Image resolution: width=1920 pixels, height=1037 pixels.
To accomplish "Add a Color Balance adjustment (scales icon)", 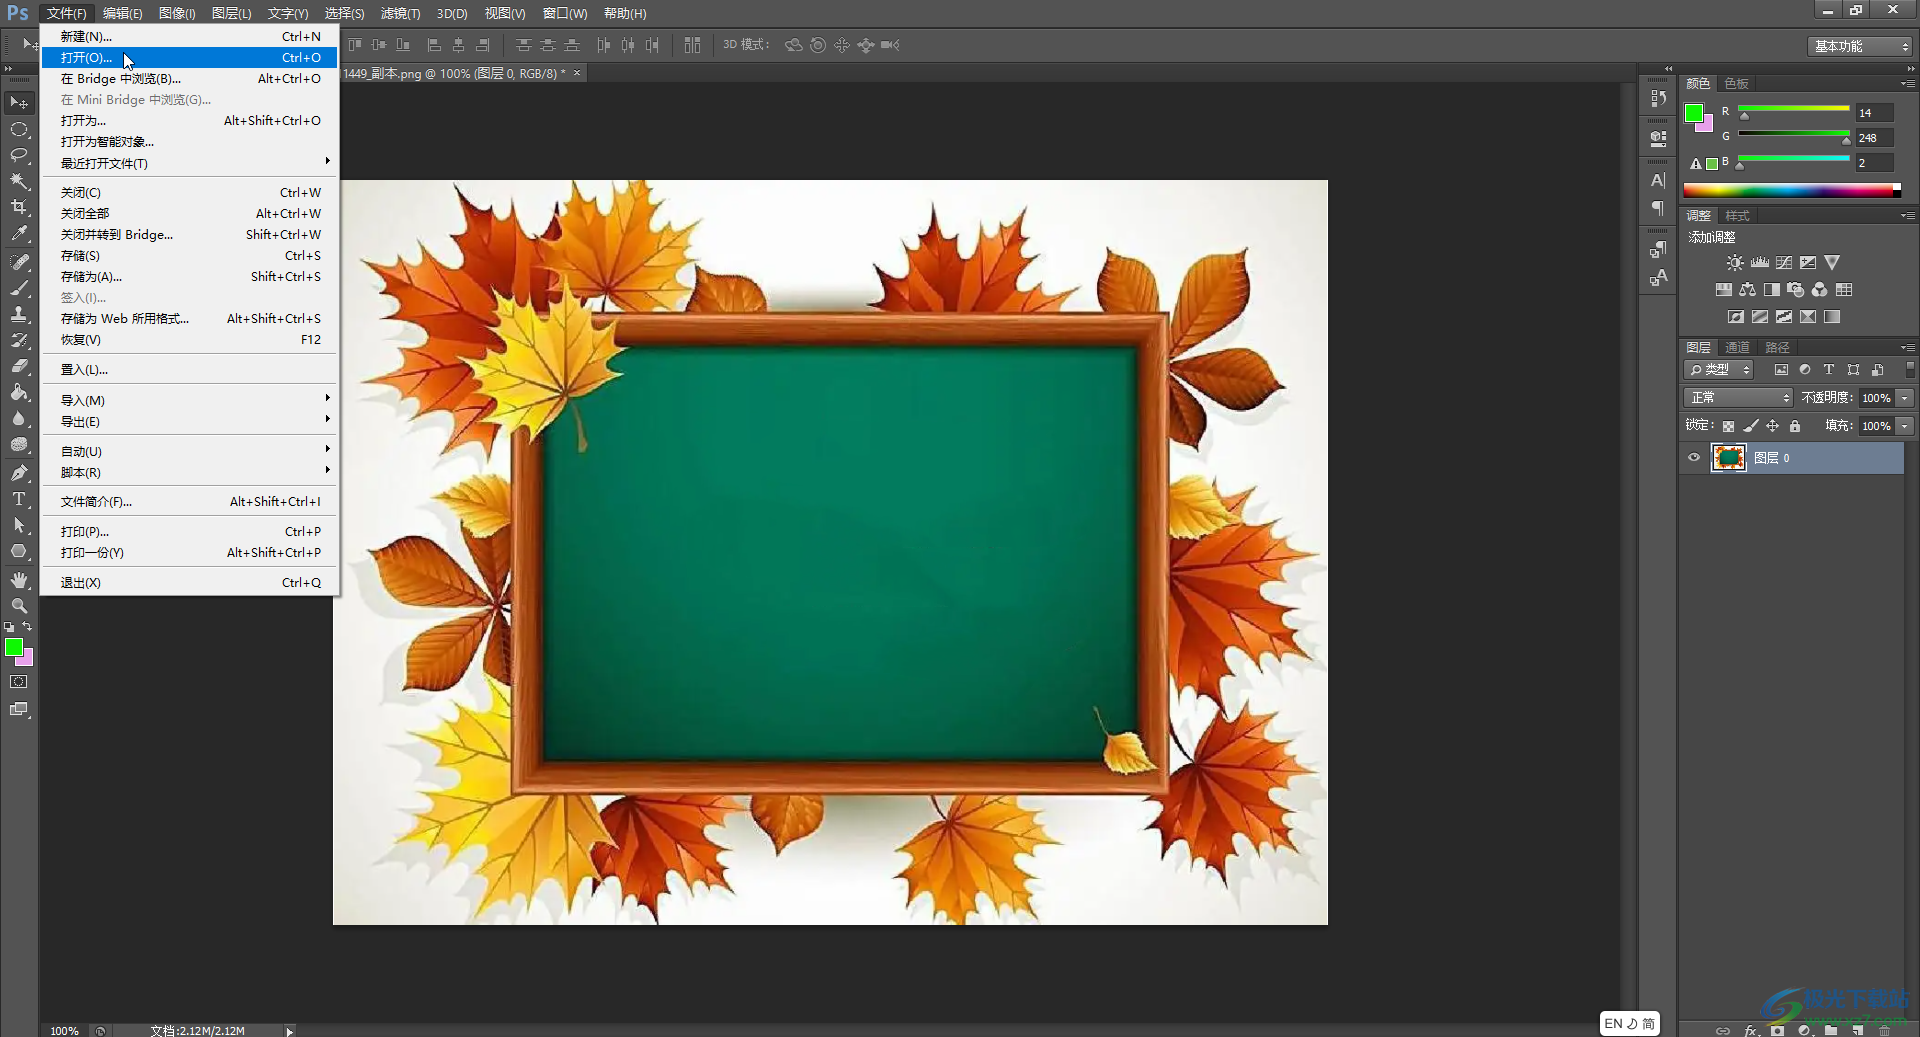I will [x=1747, y=290].
